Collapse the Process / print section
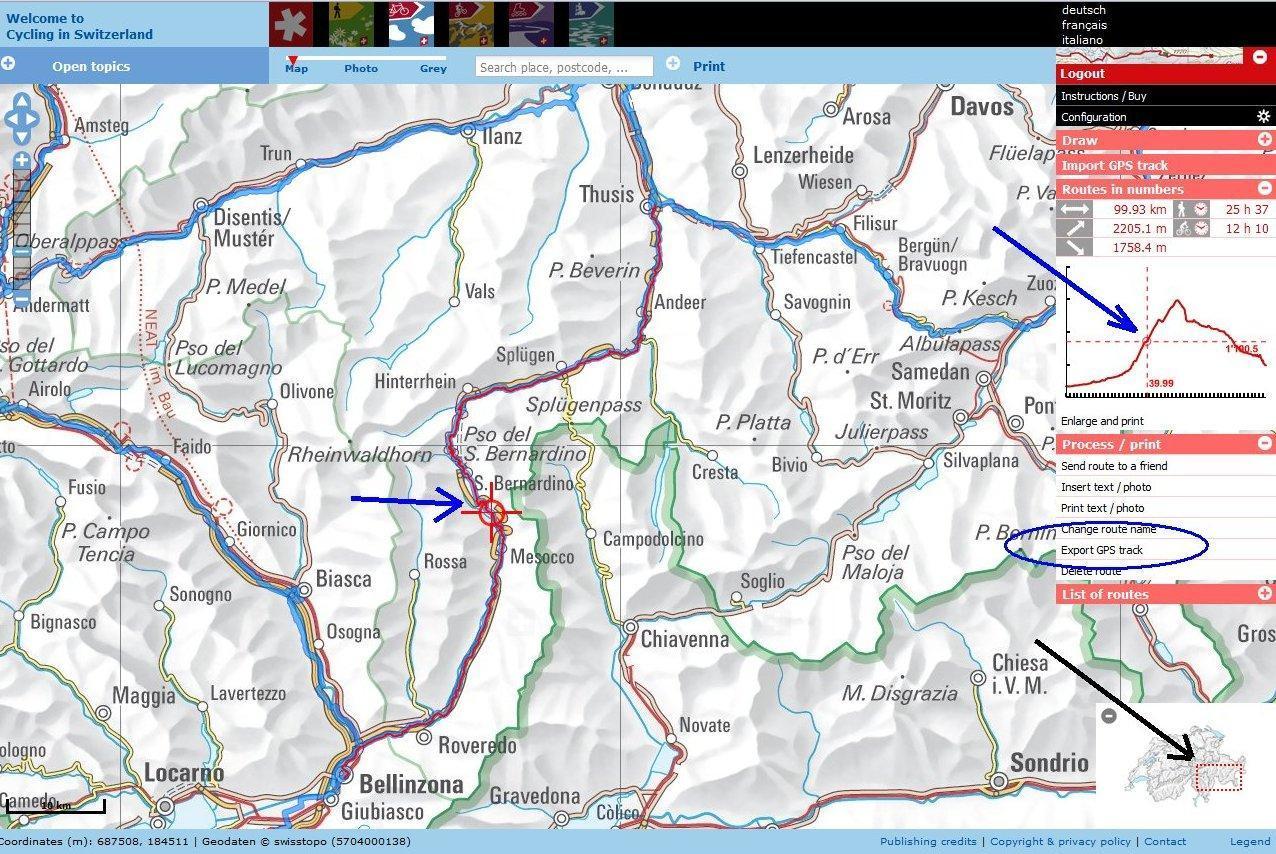1276x854 pixels. coord(1264,443)
